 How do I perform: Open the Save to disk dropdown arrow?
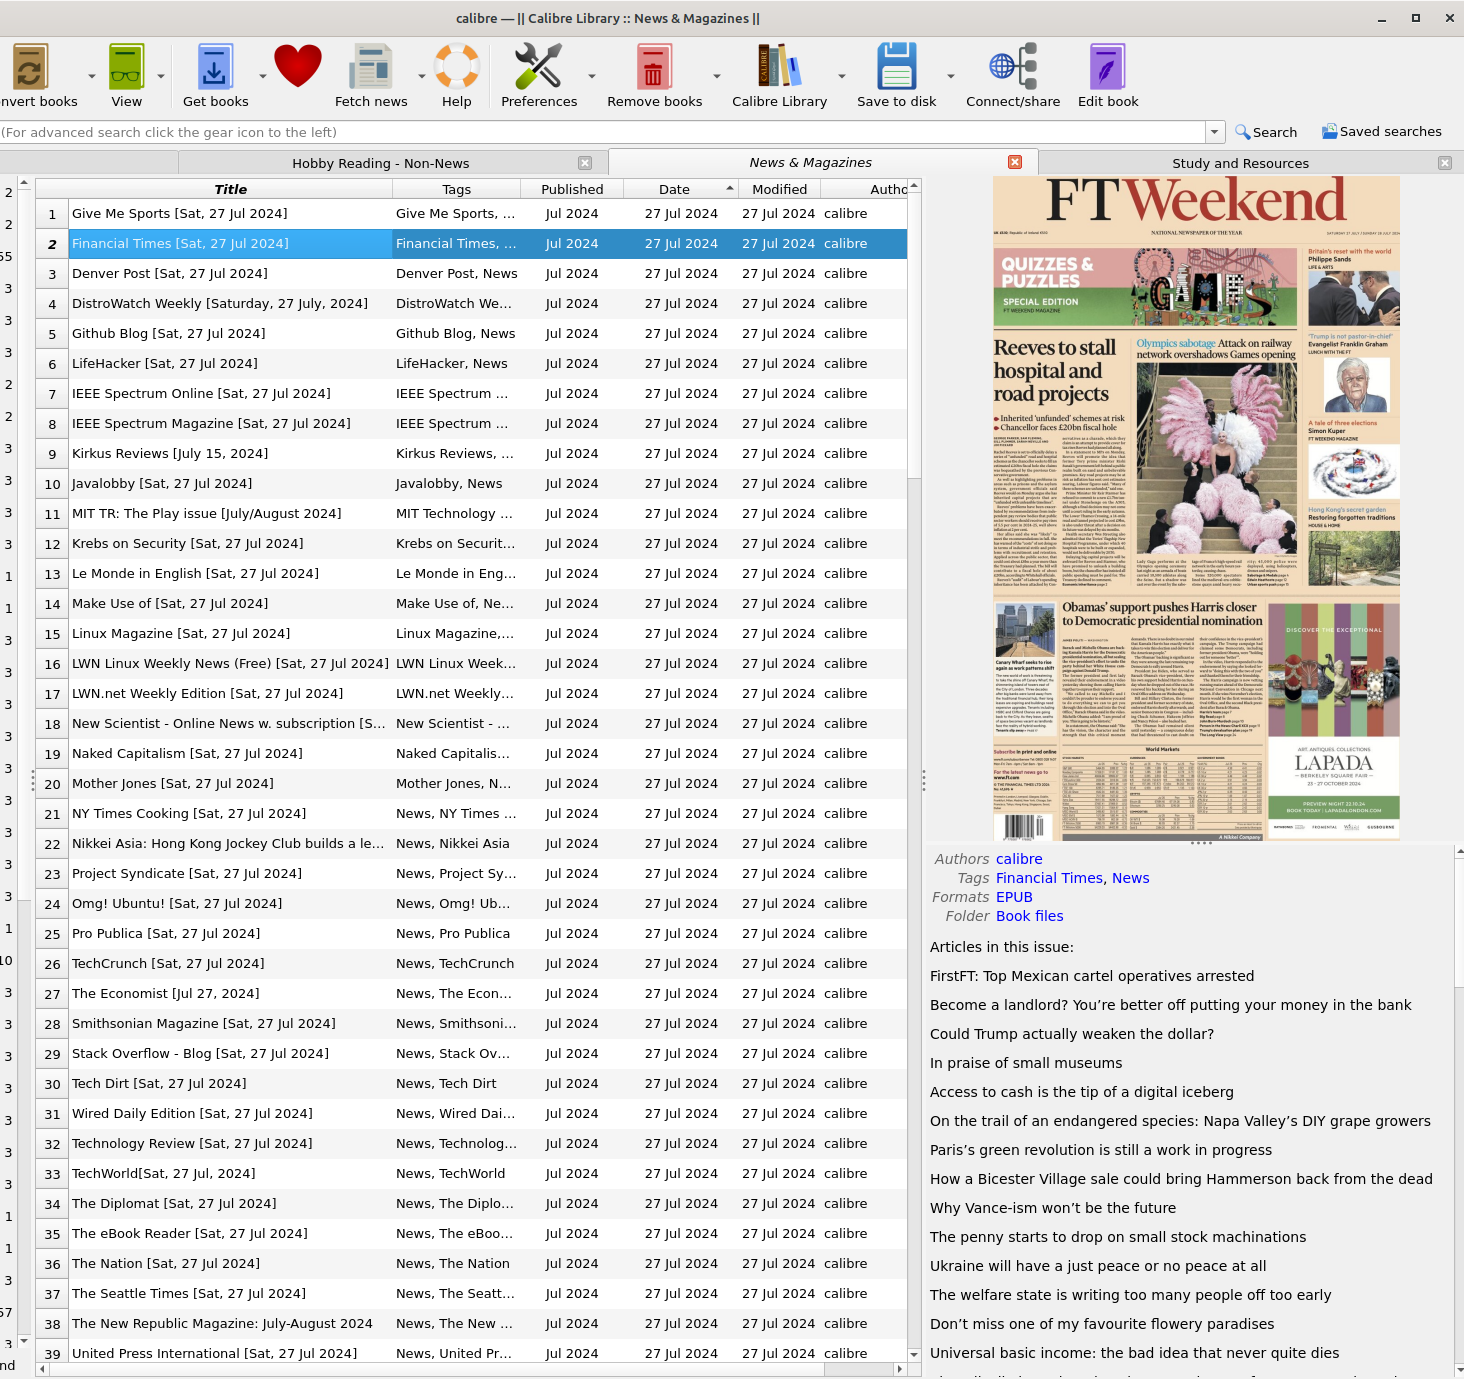pos(950,76)
